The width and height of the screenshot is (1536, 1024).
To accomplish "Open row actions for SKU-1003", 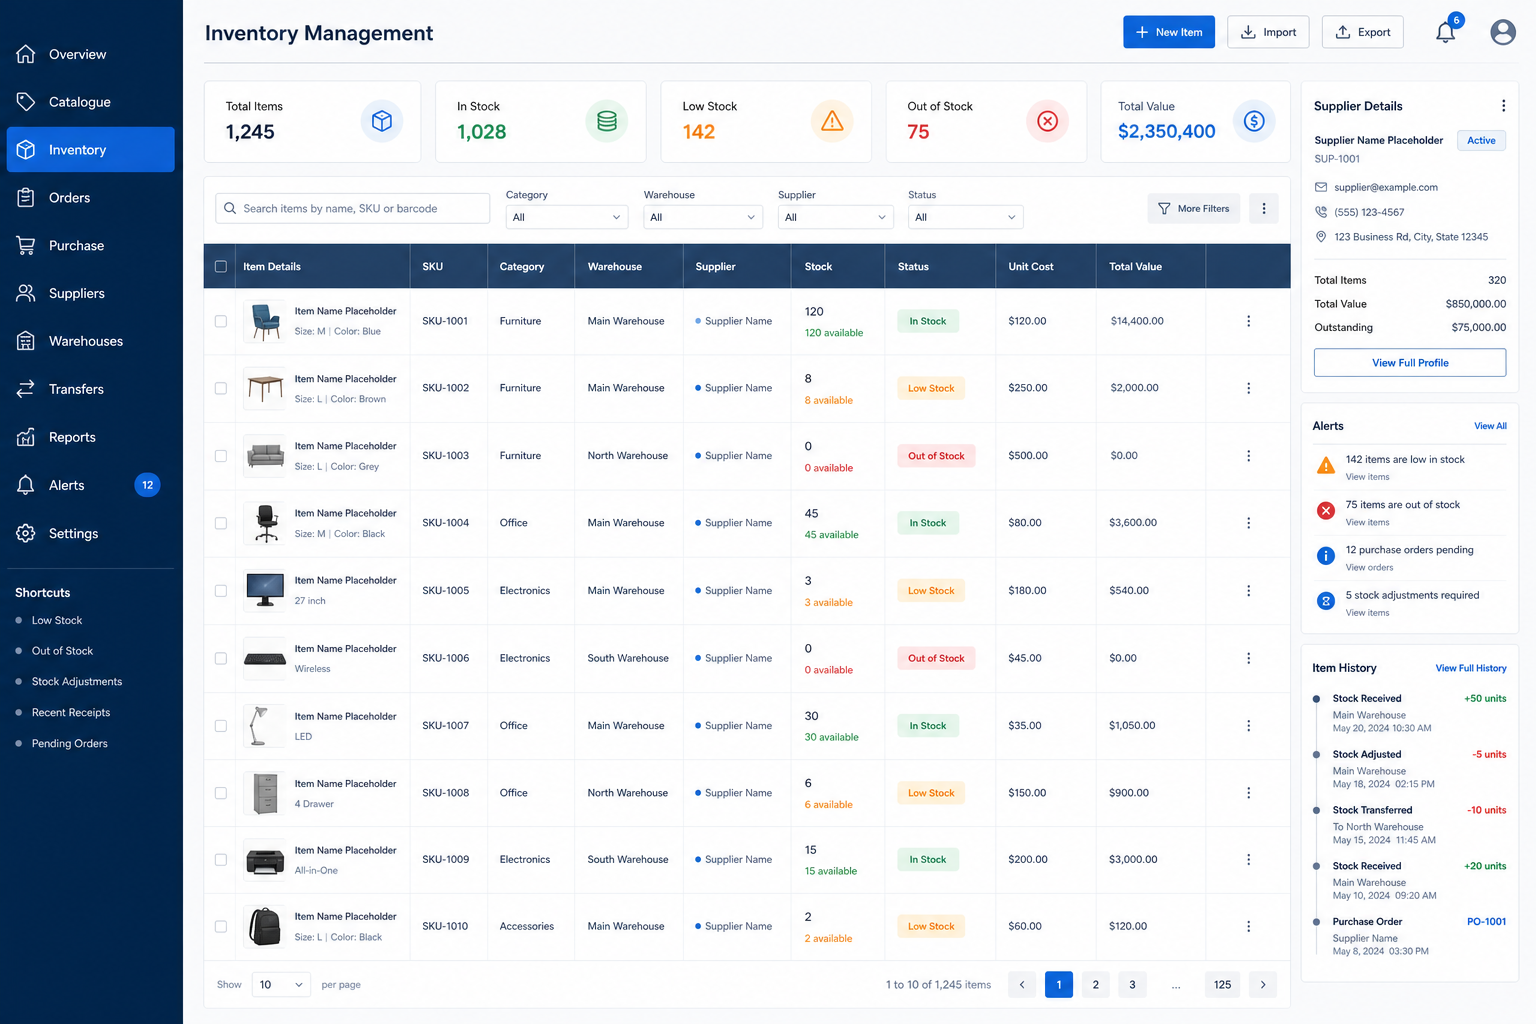I will click(1248, 456).
